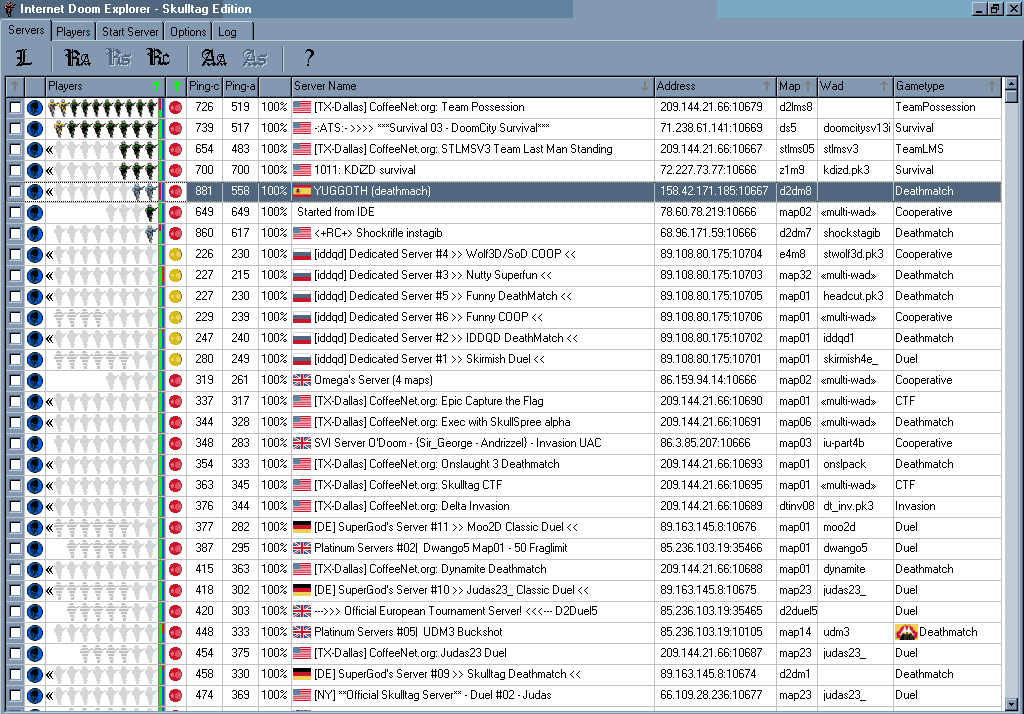Image resolution: width=1024 pixels, height=714 pixels.
Task: Click the Ra refresh all toolbar icon
Action: pyautogui.click(x=77, y=58)
